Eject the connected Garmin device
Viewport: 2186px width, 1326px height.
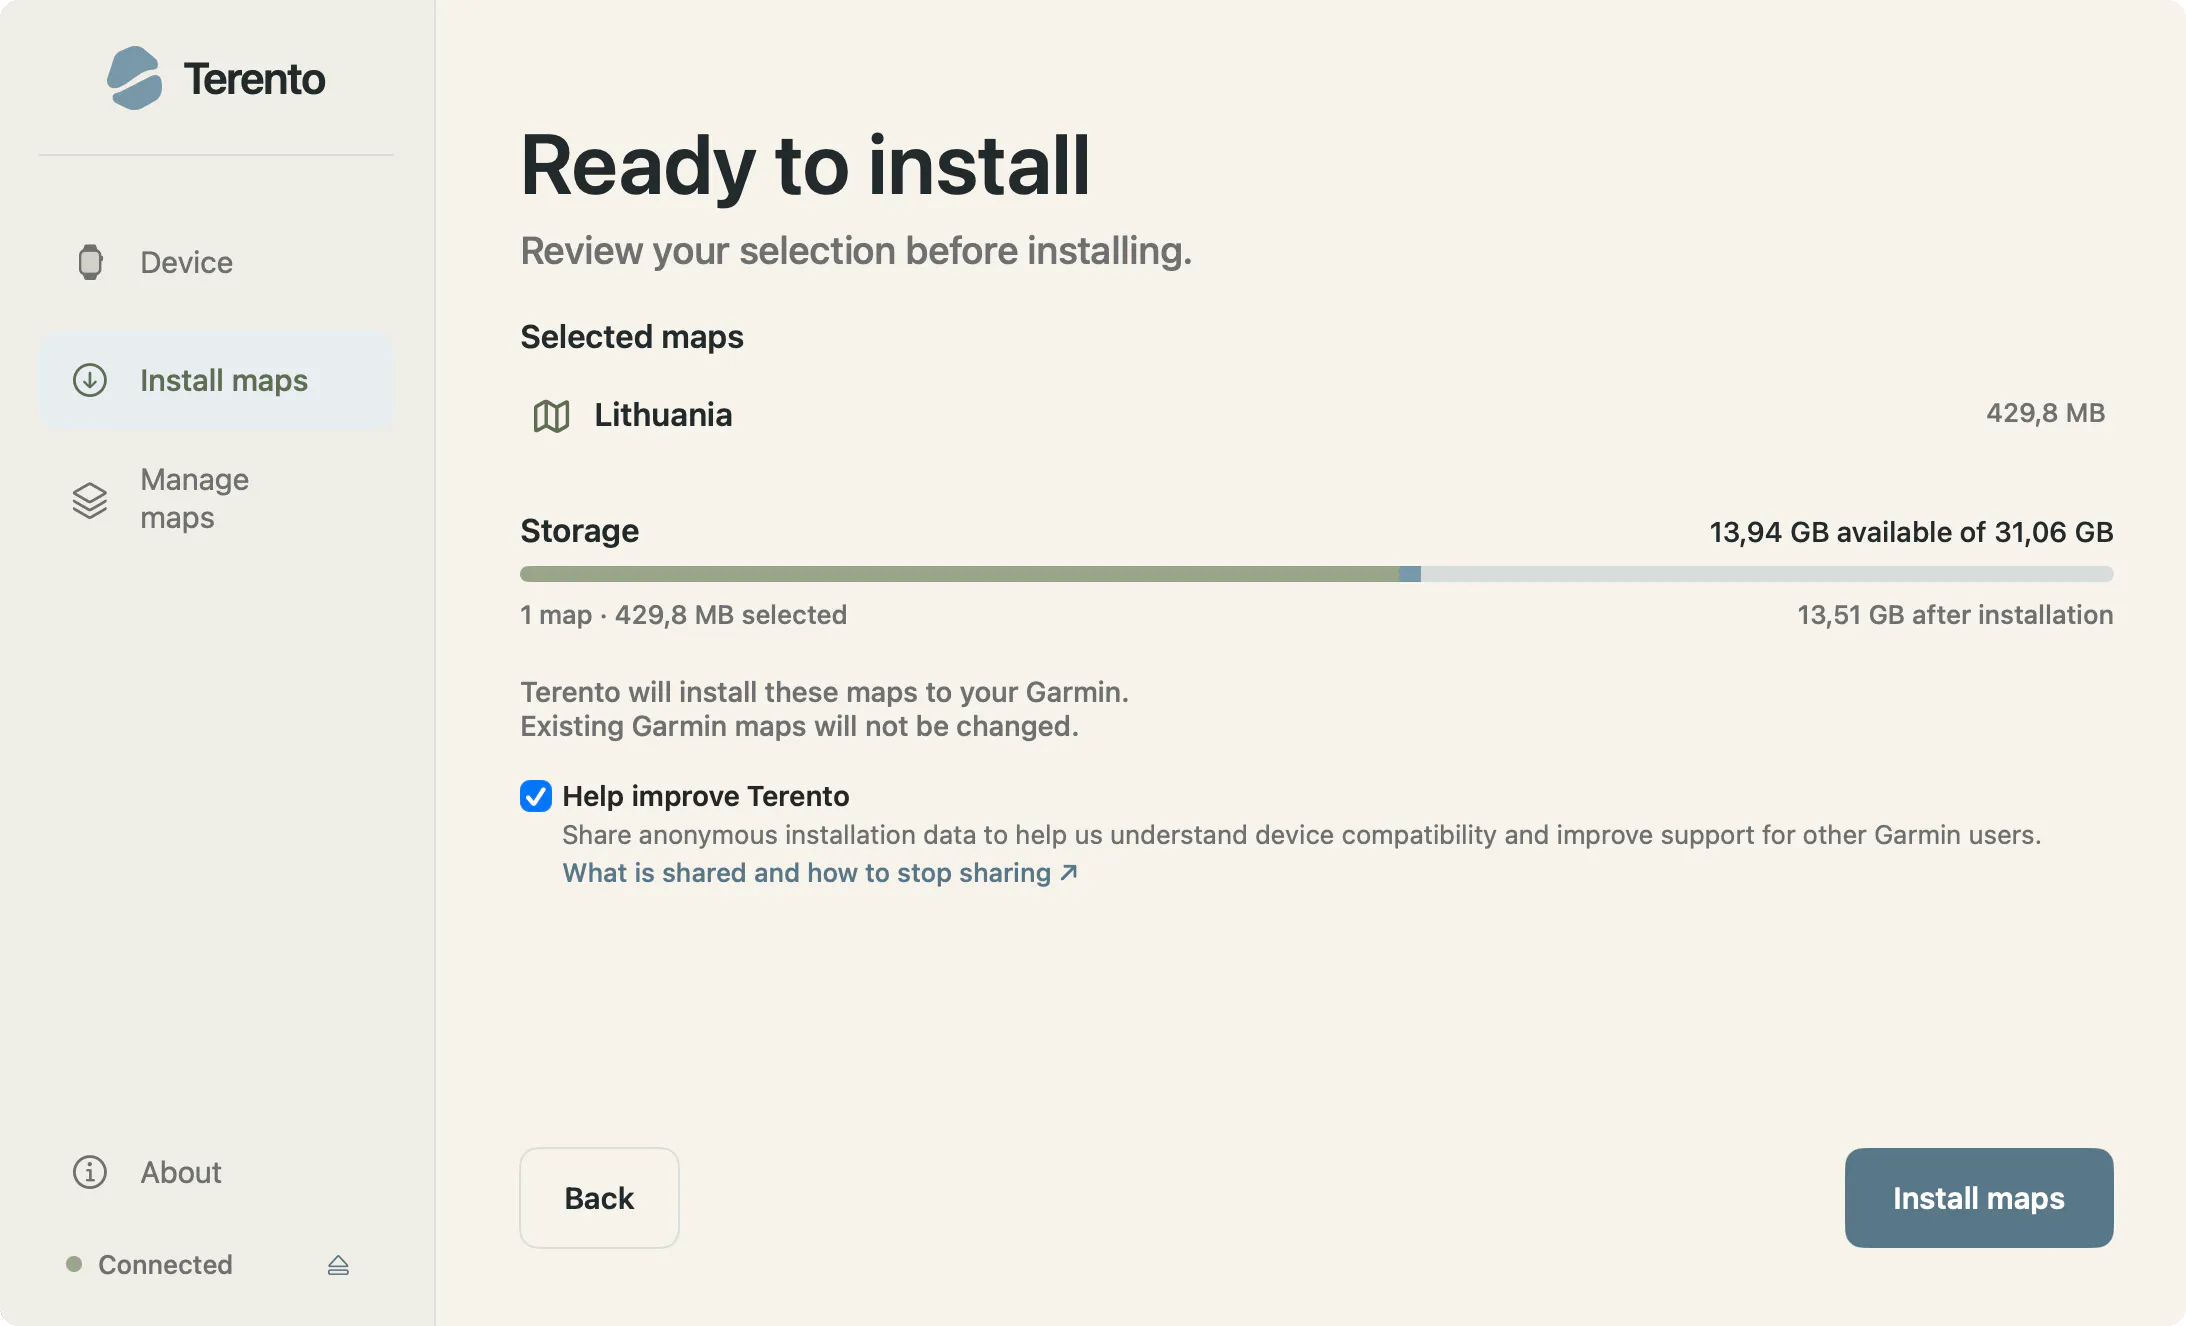coord(338,1265)
